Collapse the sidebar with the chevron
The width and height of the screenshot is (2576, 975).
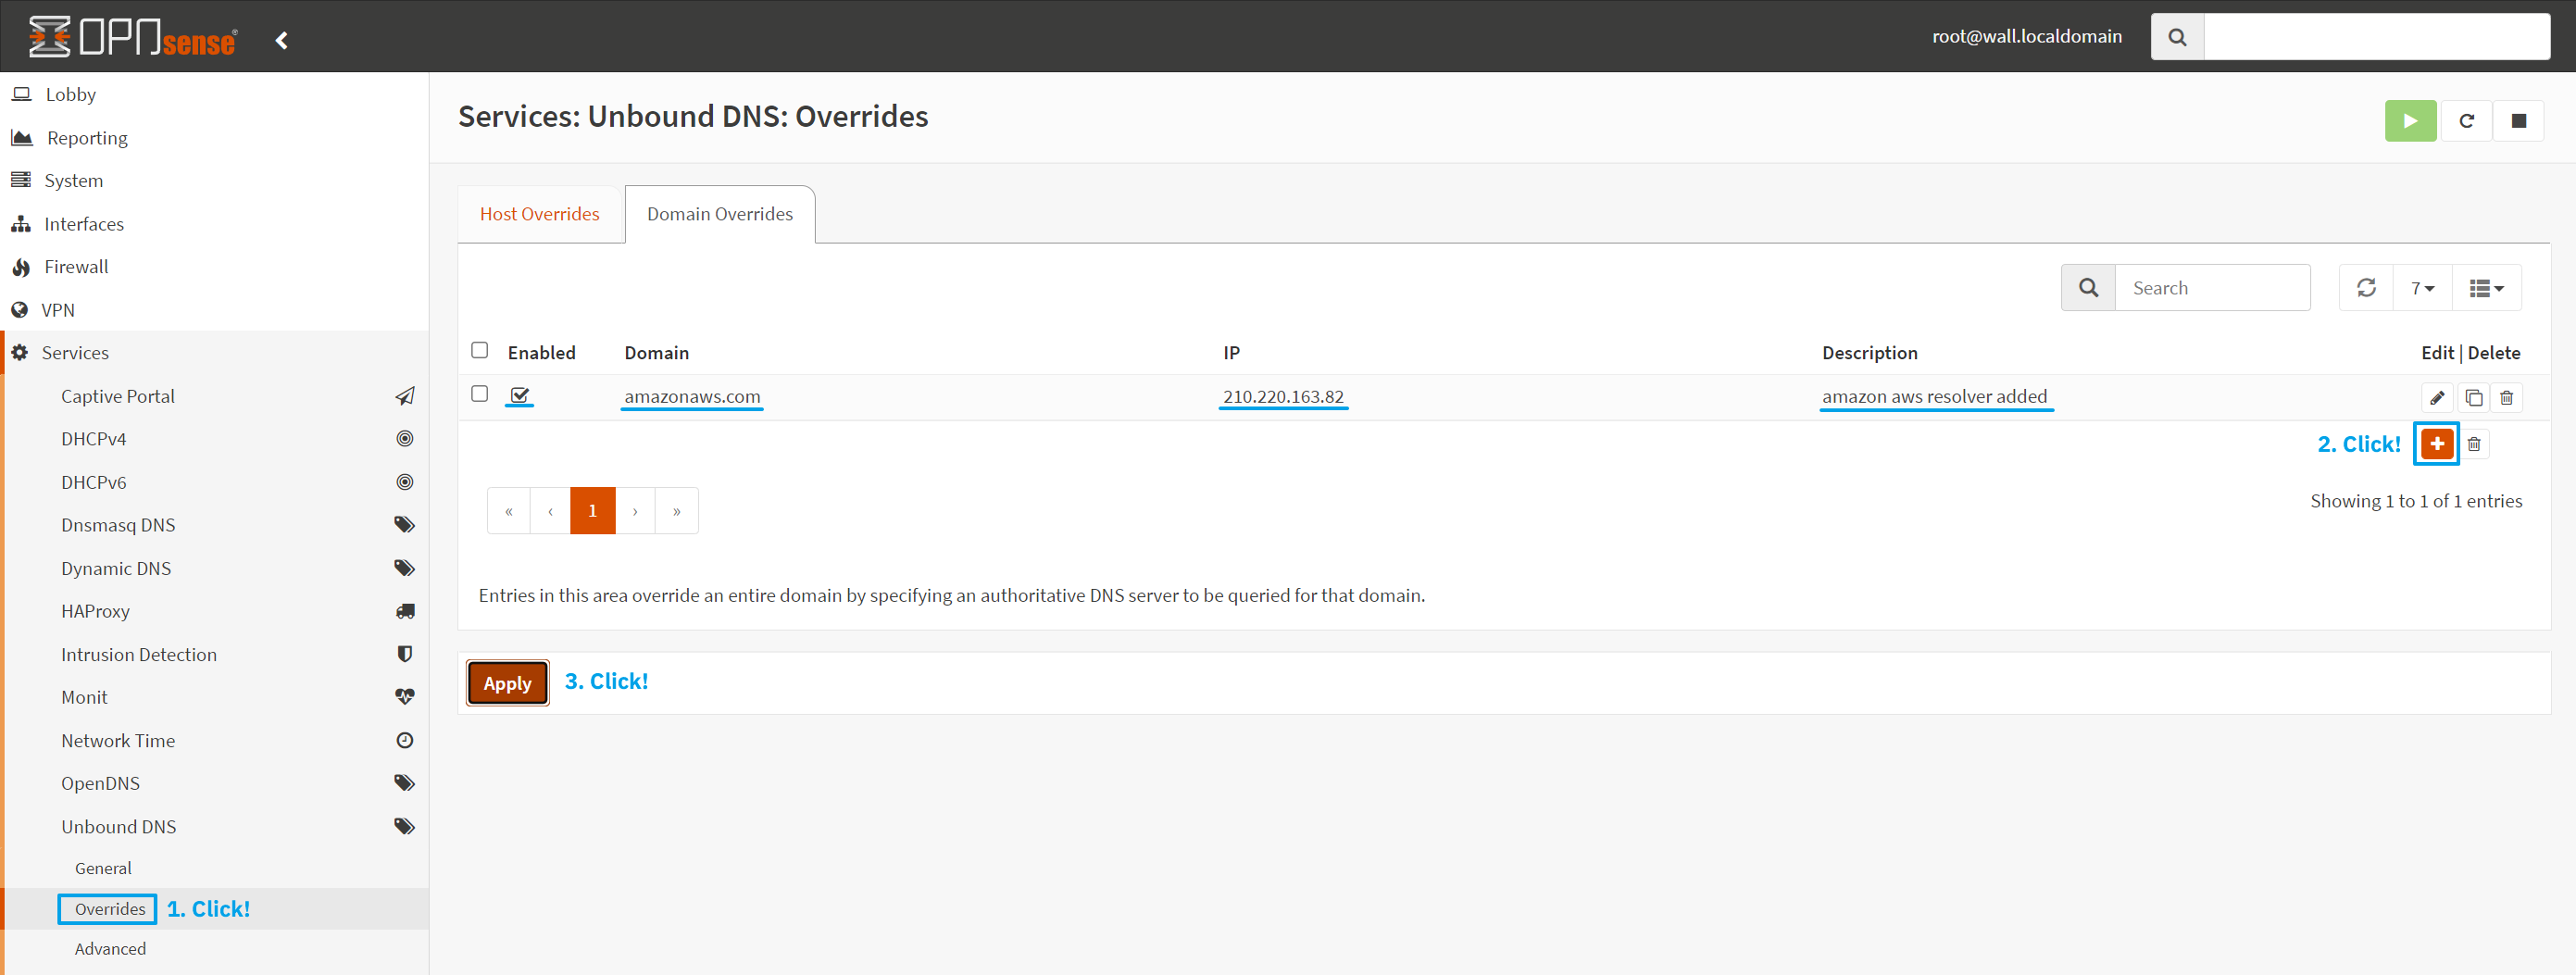click(x=282, y=40)
